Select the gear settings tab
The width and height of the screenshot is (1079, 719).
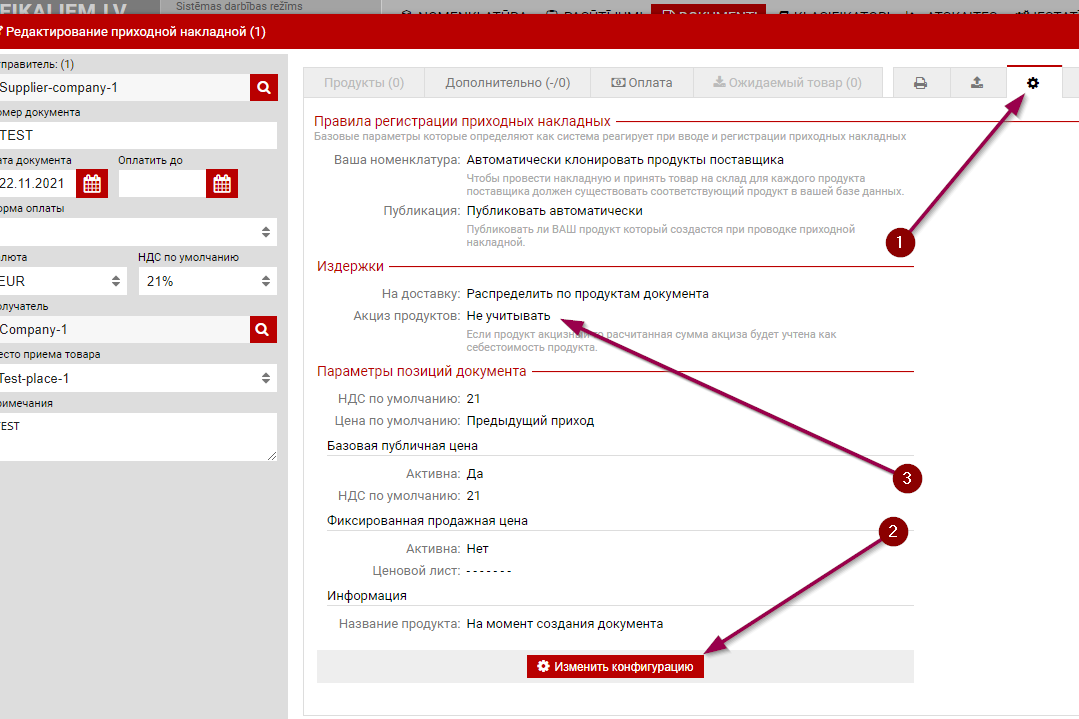pos(1033,83)
